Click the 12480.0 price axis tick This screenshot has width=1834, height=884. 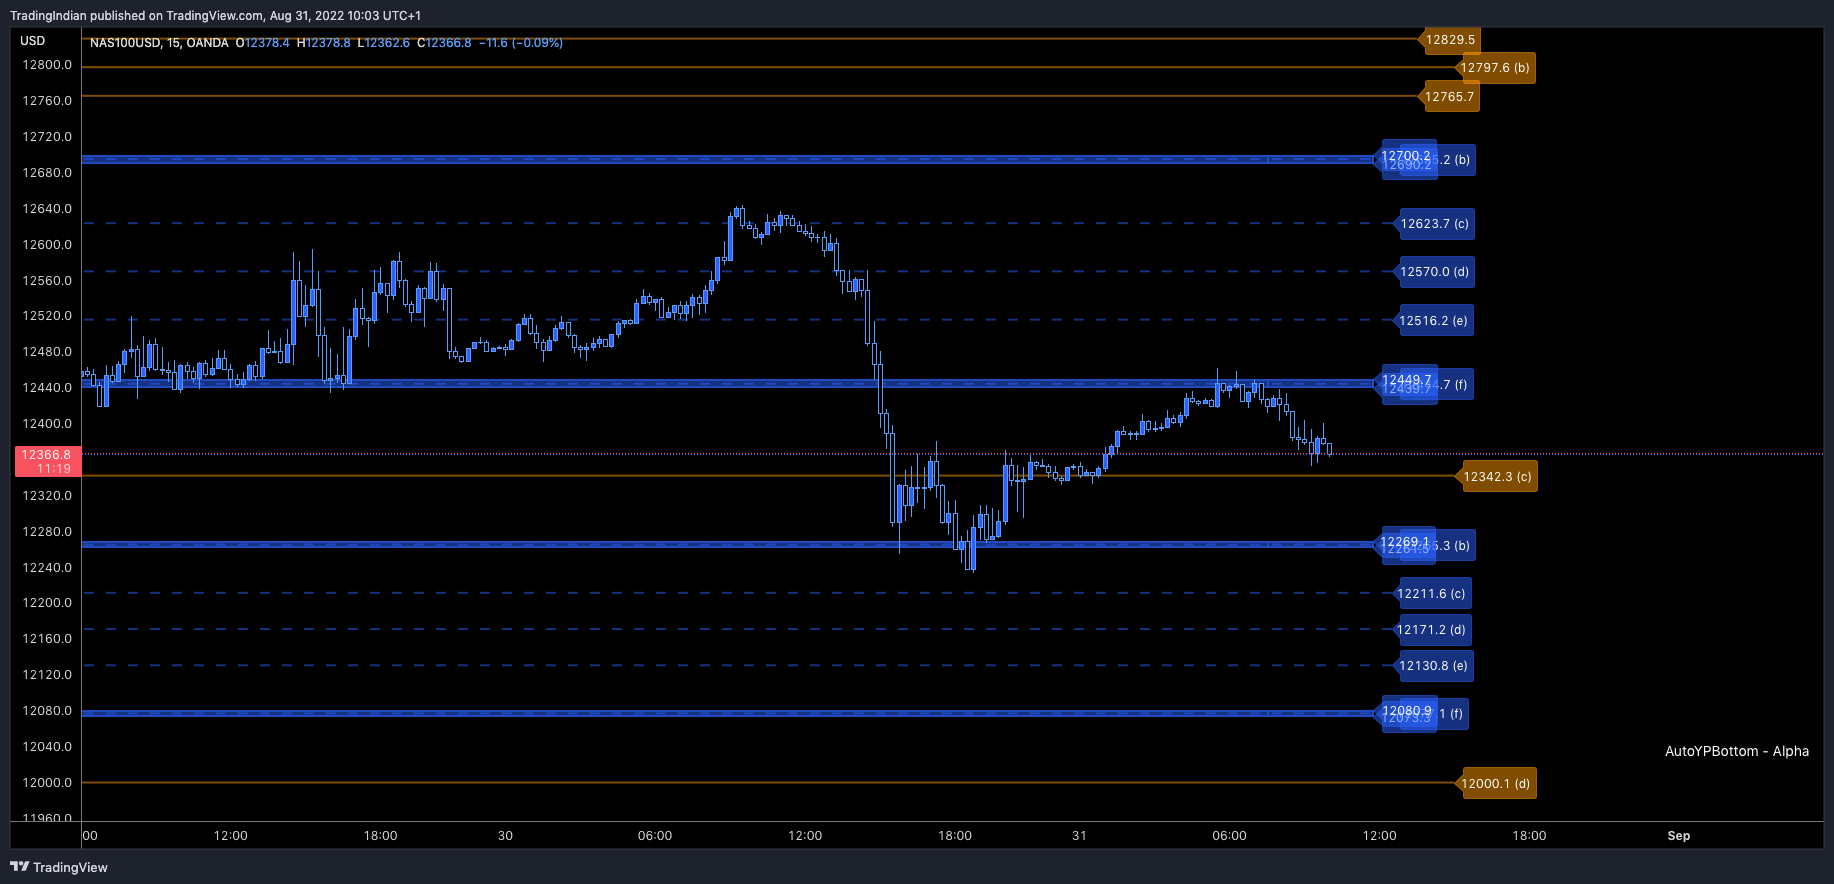47,352
